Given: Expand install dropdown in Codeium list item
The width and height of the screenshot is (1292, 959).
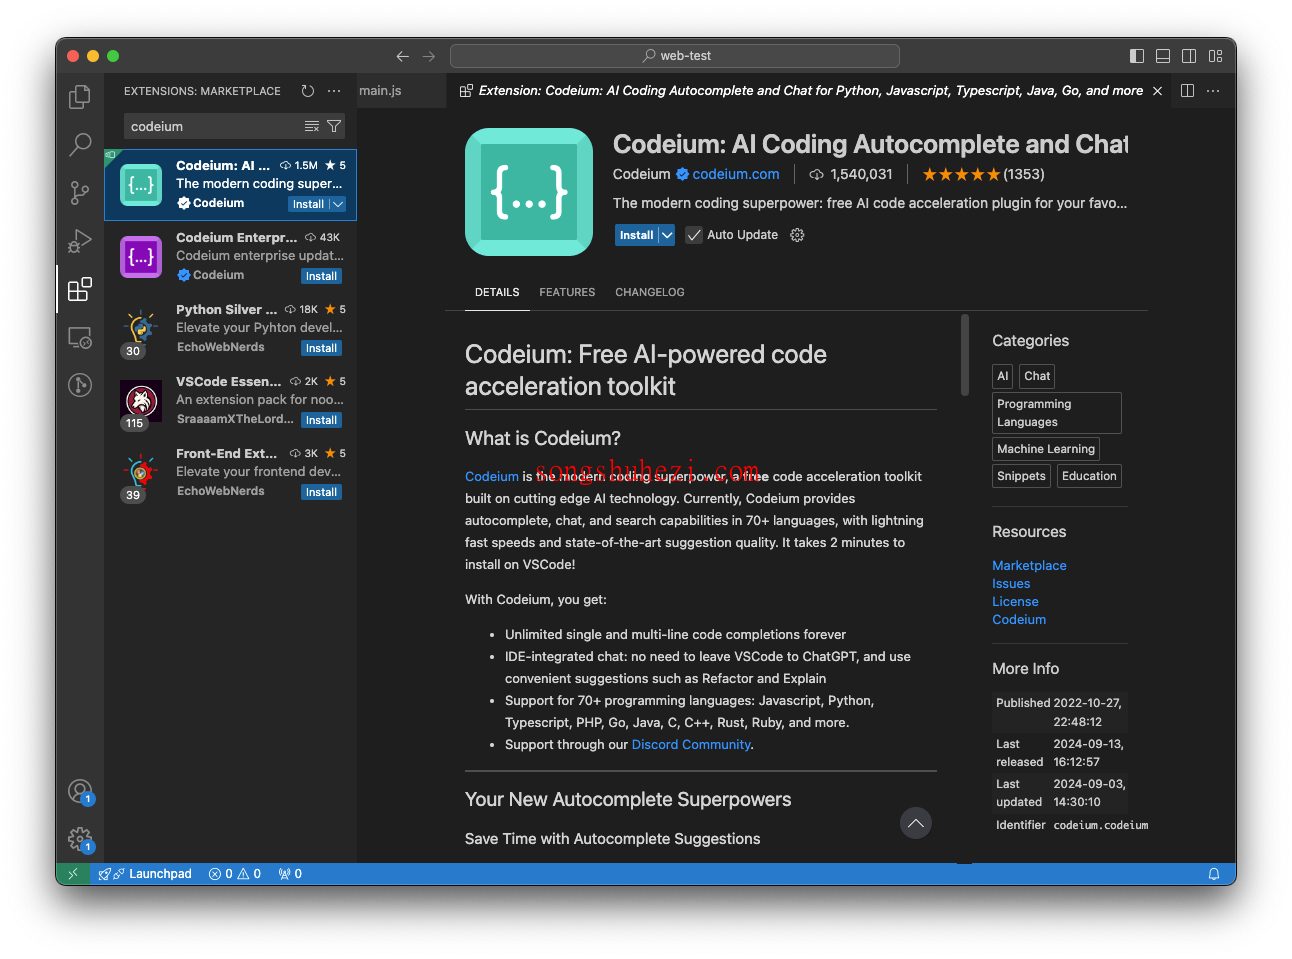Looking at the screenshot, I should click(x=338, y=204).
